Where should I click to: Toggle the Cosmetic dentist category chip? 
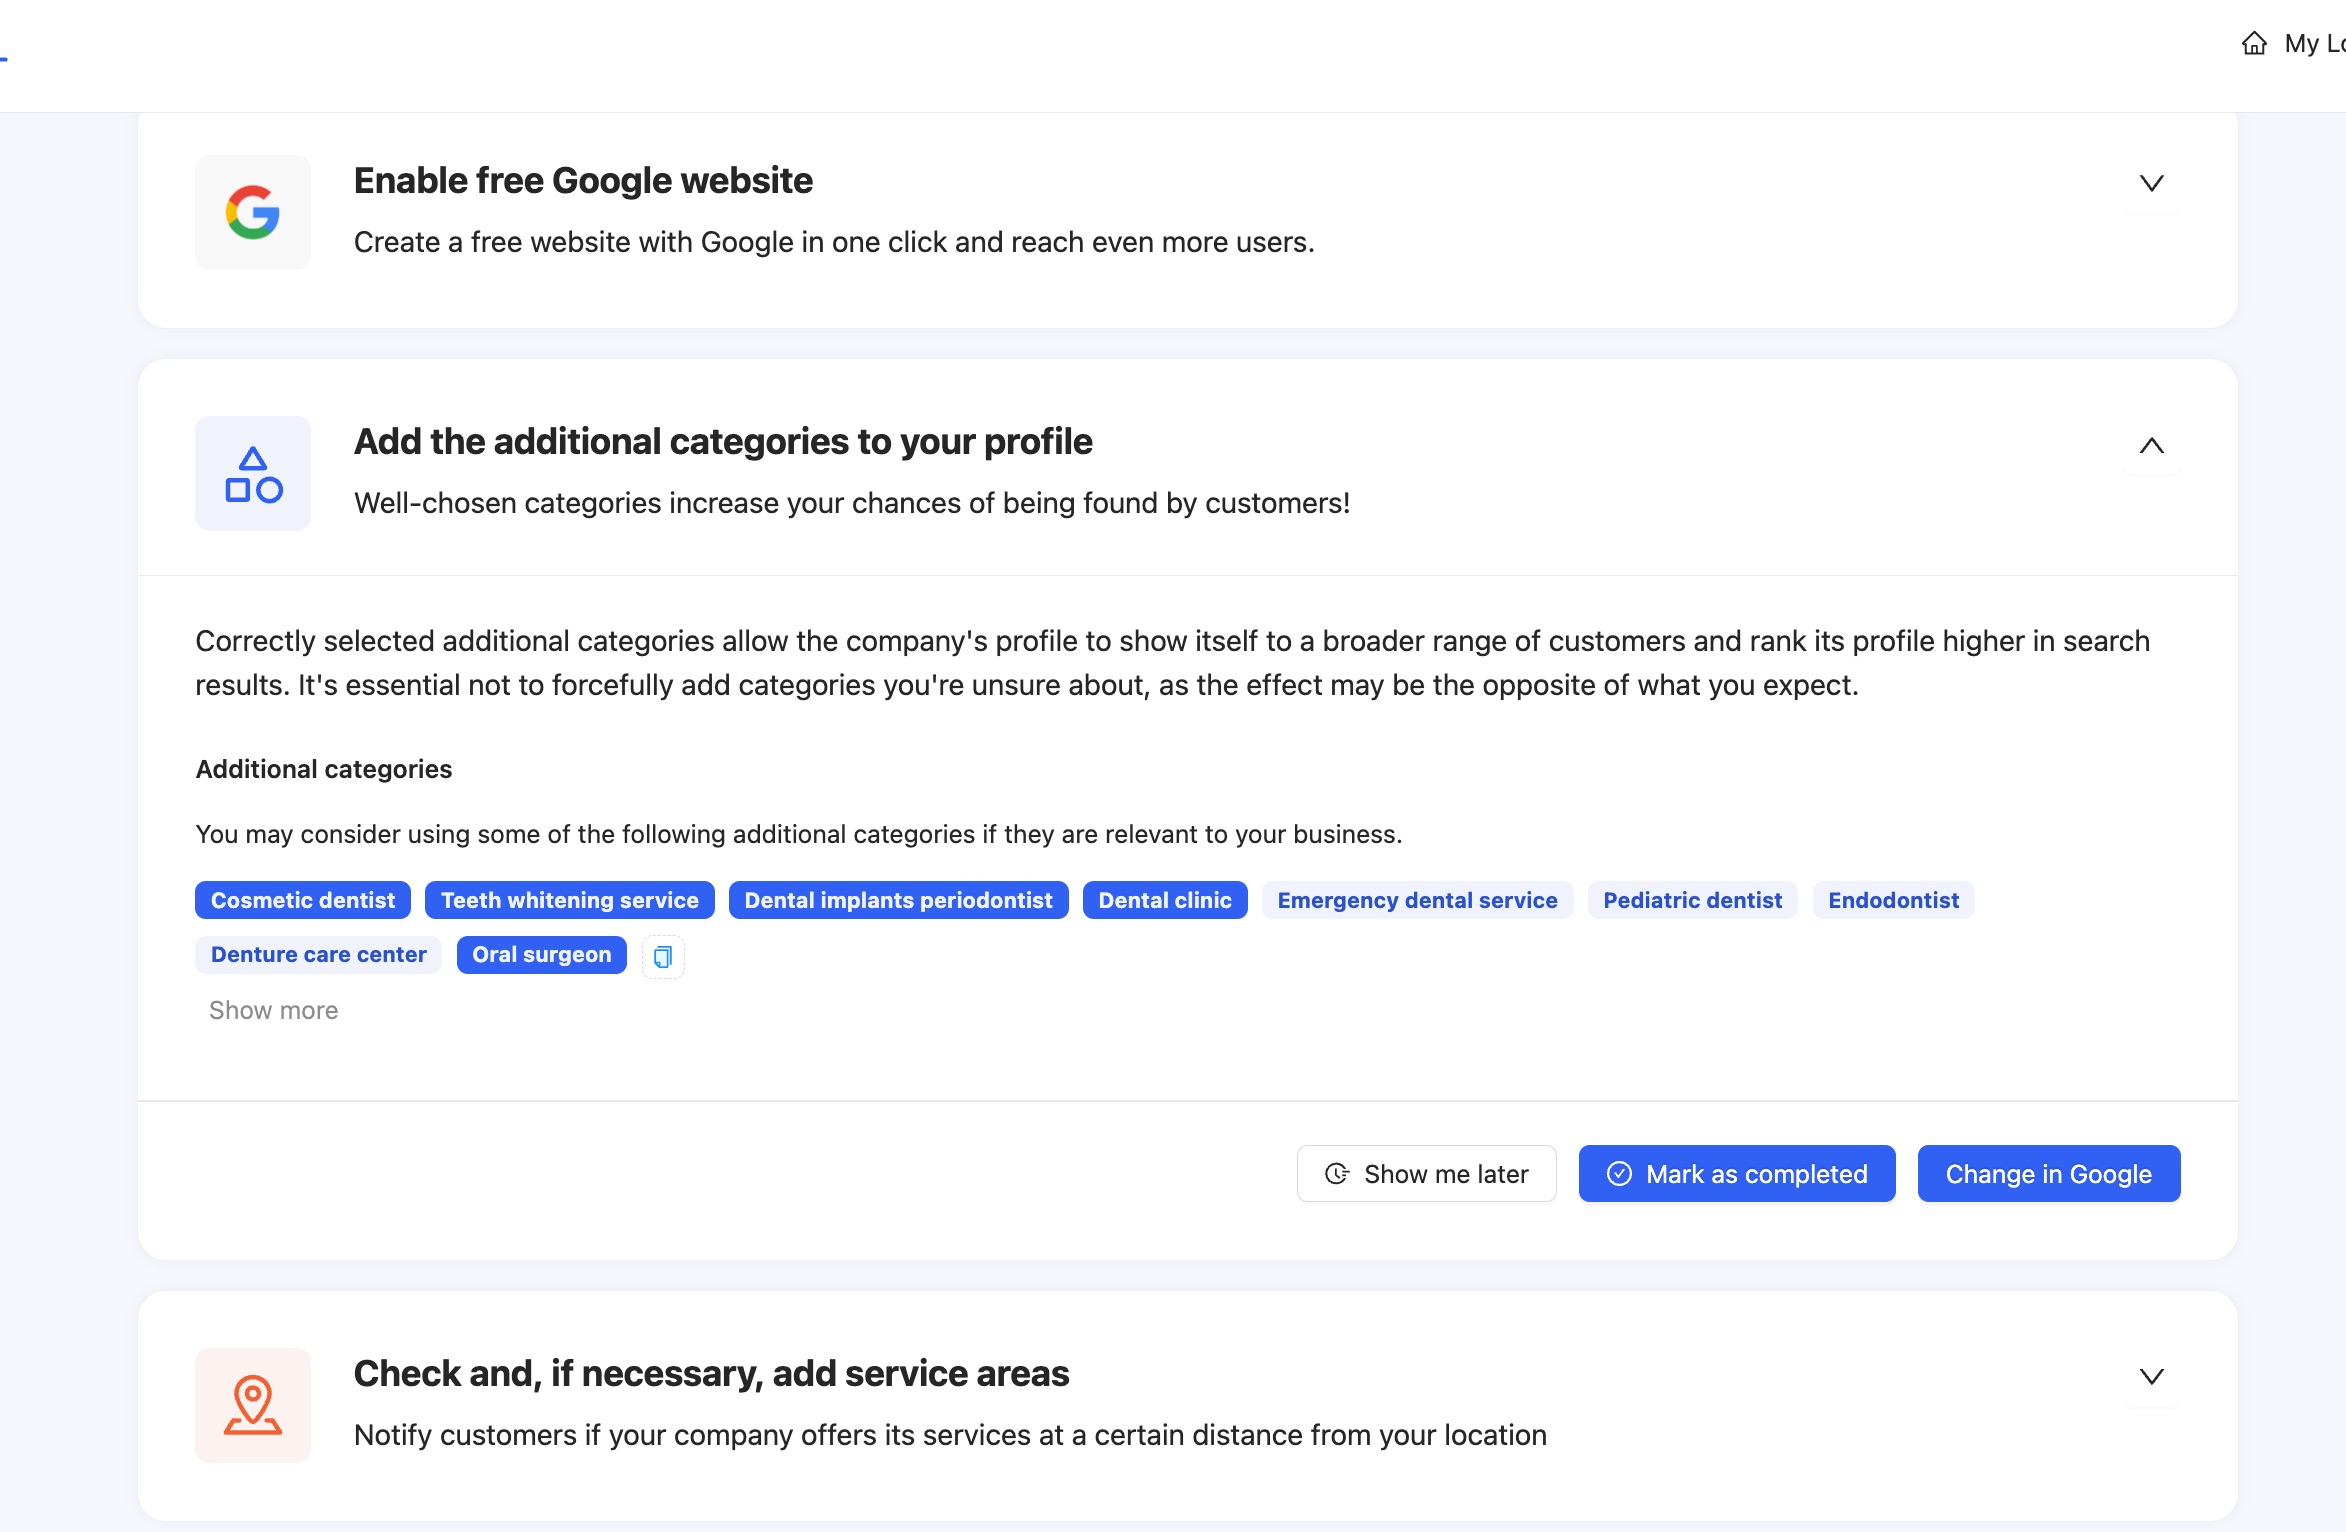(x=302, y=900)
